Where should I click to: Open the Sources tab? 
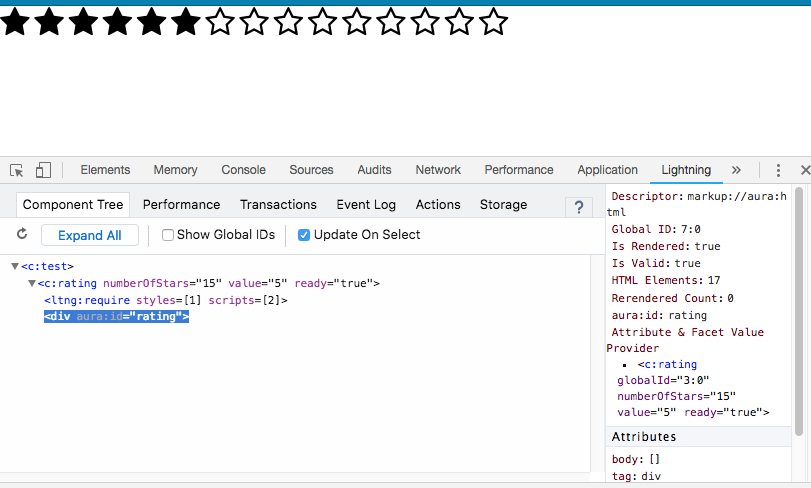311,170
